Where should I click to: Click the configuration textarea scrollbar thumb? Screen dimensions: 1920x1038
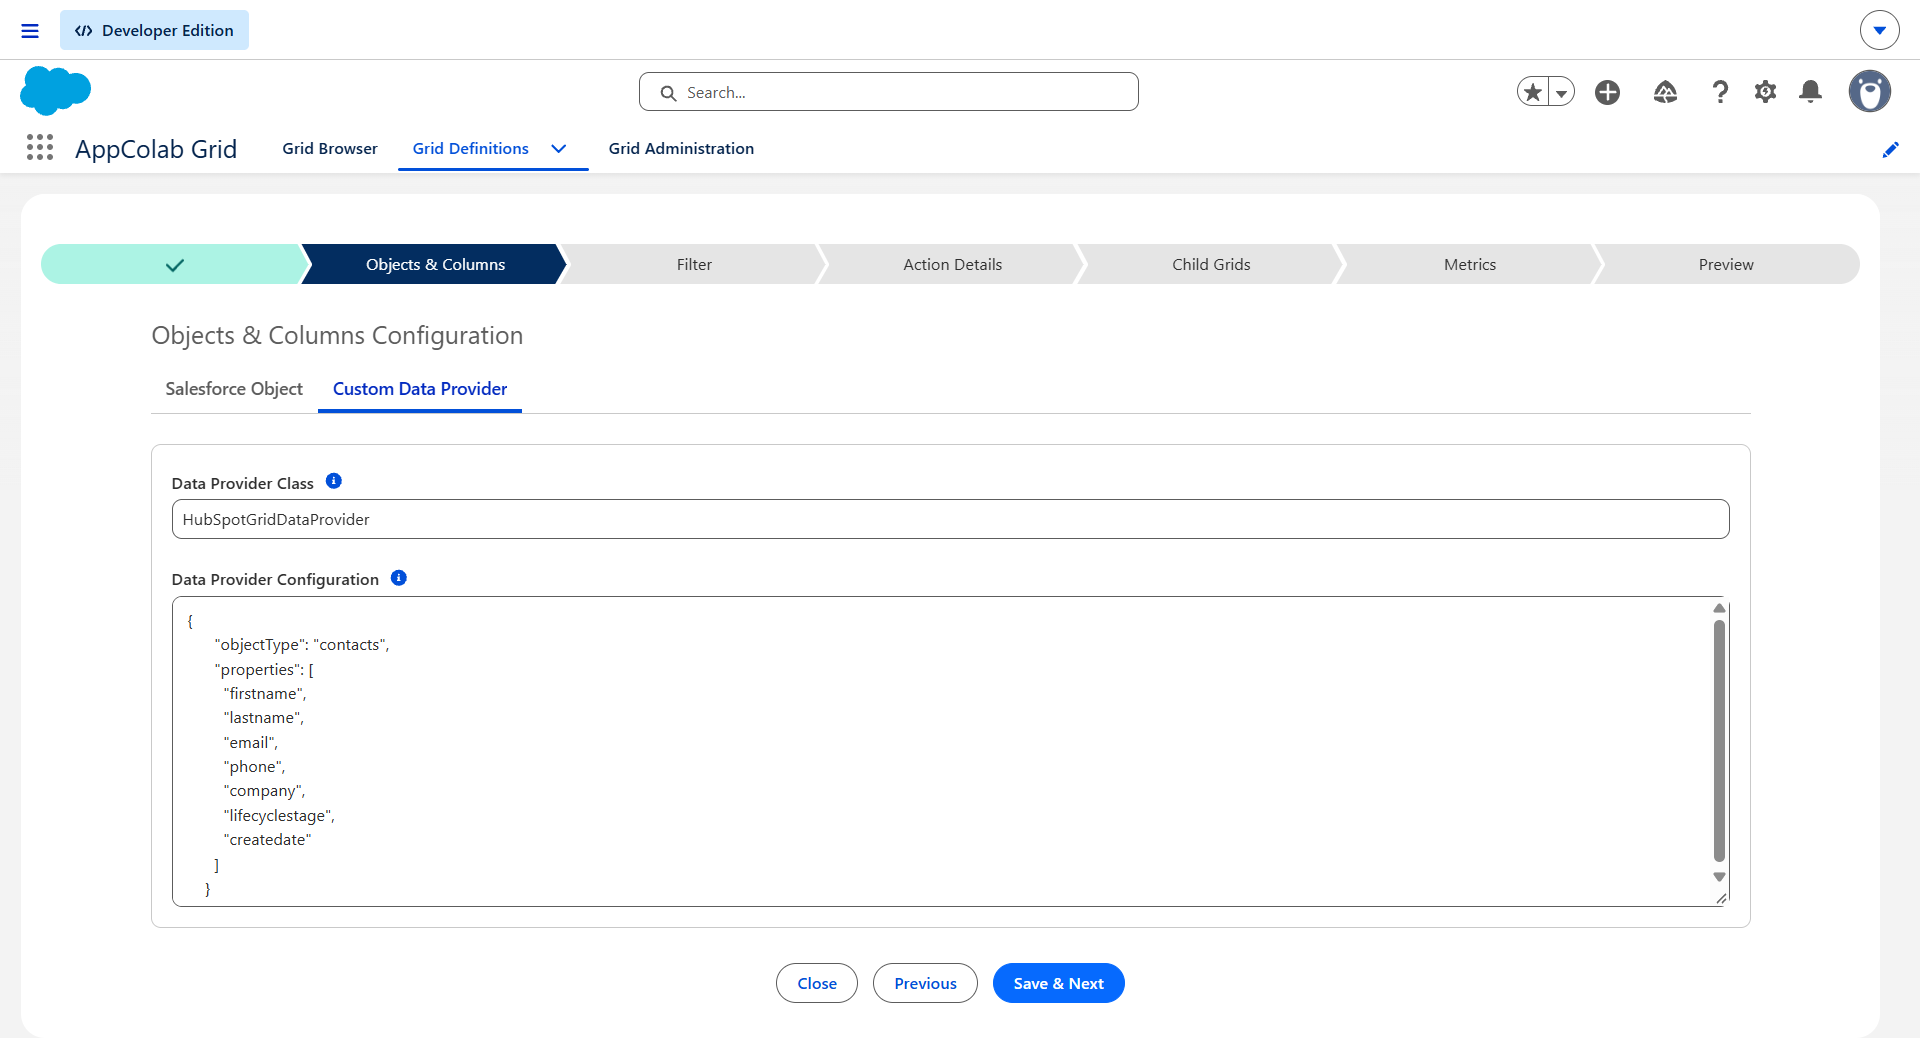tap(1719, 741)
